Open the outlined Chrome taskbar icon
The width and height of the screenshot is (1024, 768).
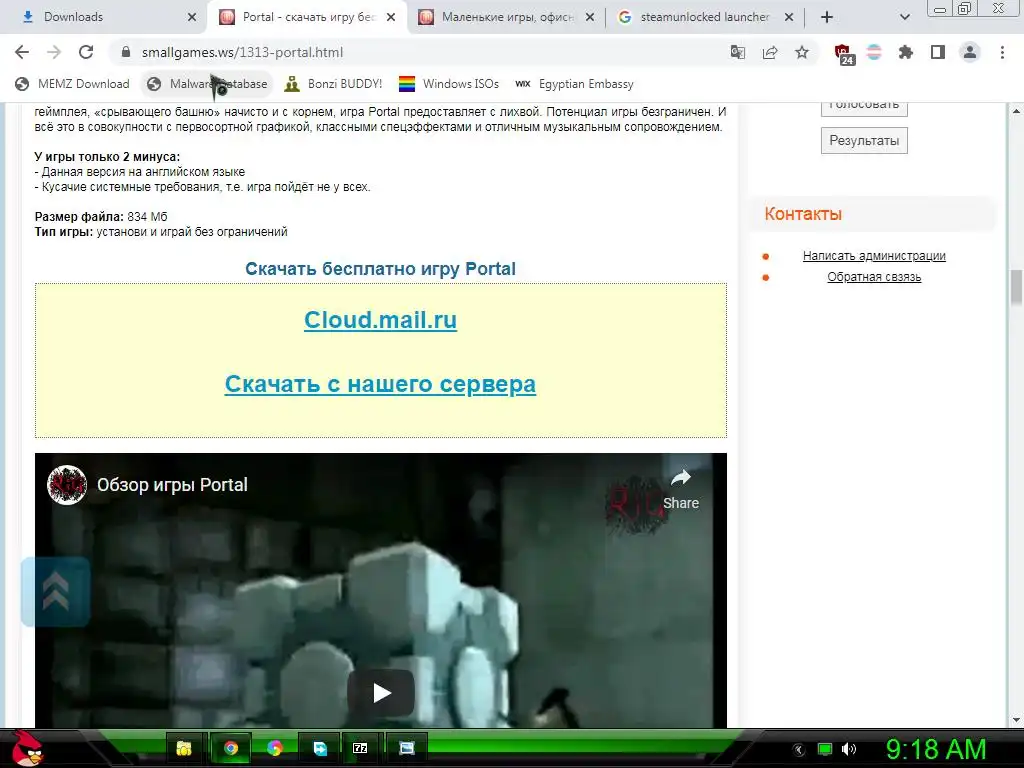pyautogui.click(x=231, y=748)
